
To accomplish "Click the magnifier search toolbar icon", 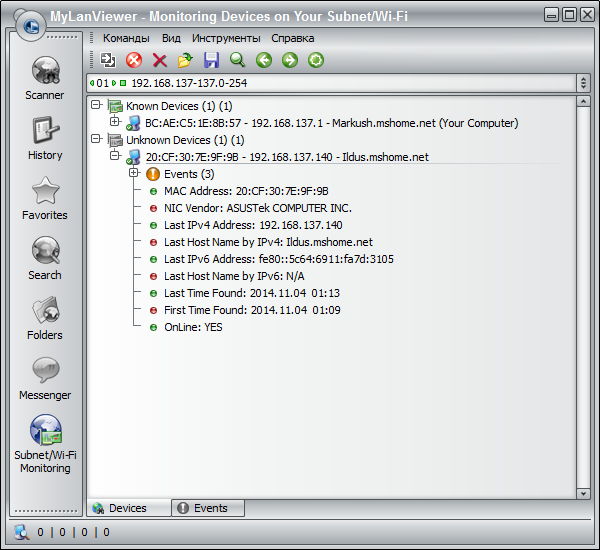I will click(x=237, y=61).
